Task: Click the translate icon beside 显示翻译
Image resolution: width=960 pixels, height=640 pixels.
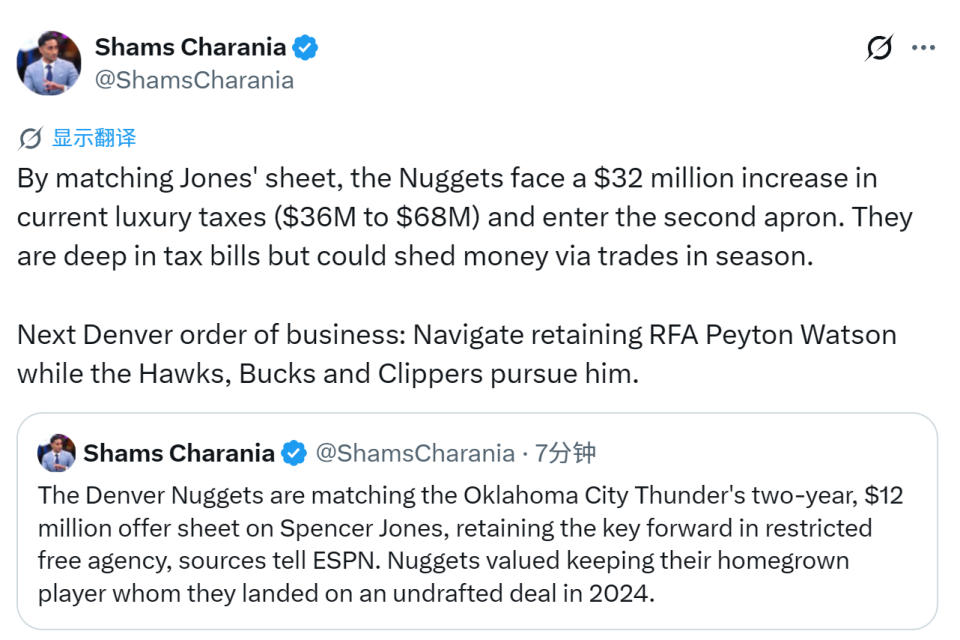Action: (30, 138)
